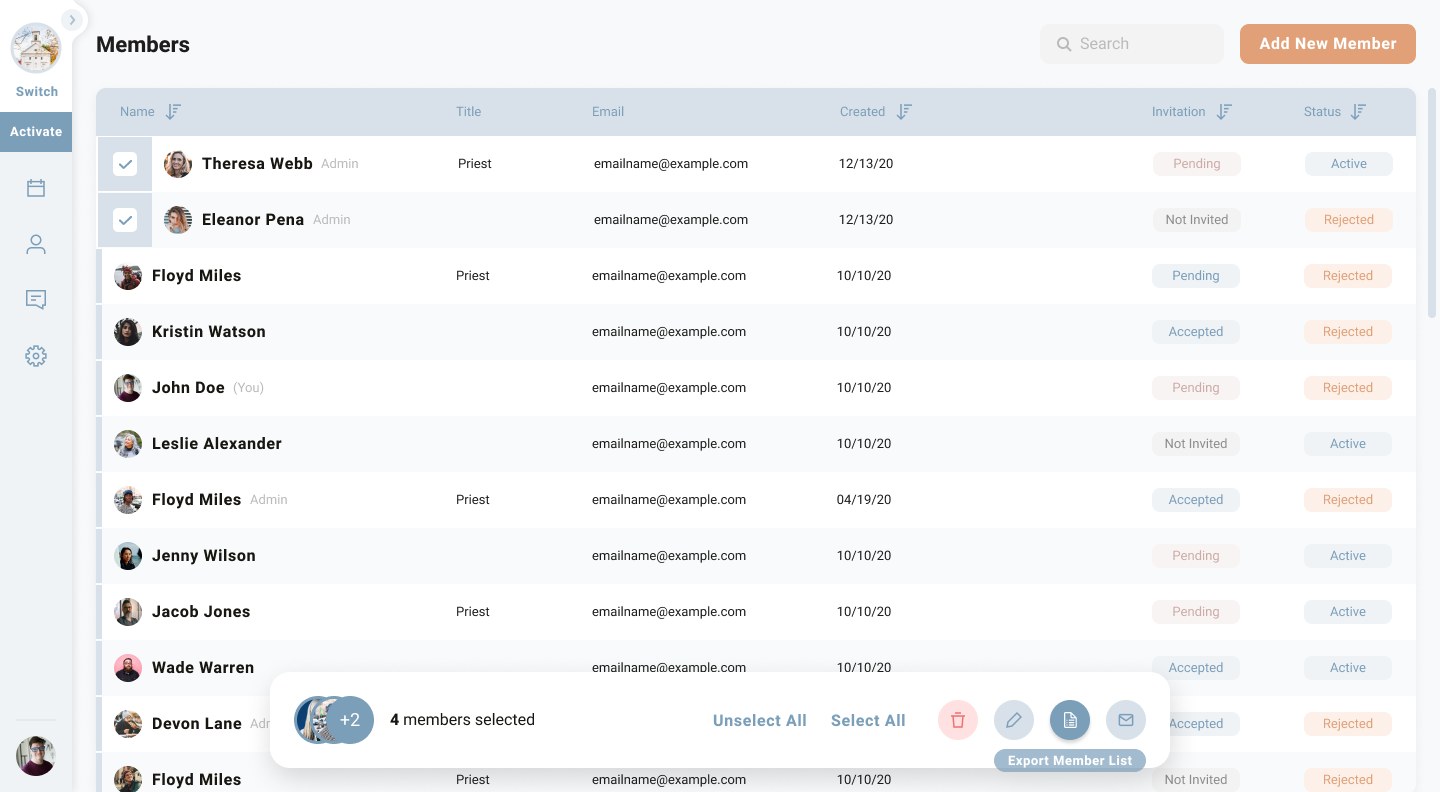Click Theresa Webb's Active status badge
The width and height of the screenshot is (1440, 792).
click(x=1349, y=164)
